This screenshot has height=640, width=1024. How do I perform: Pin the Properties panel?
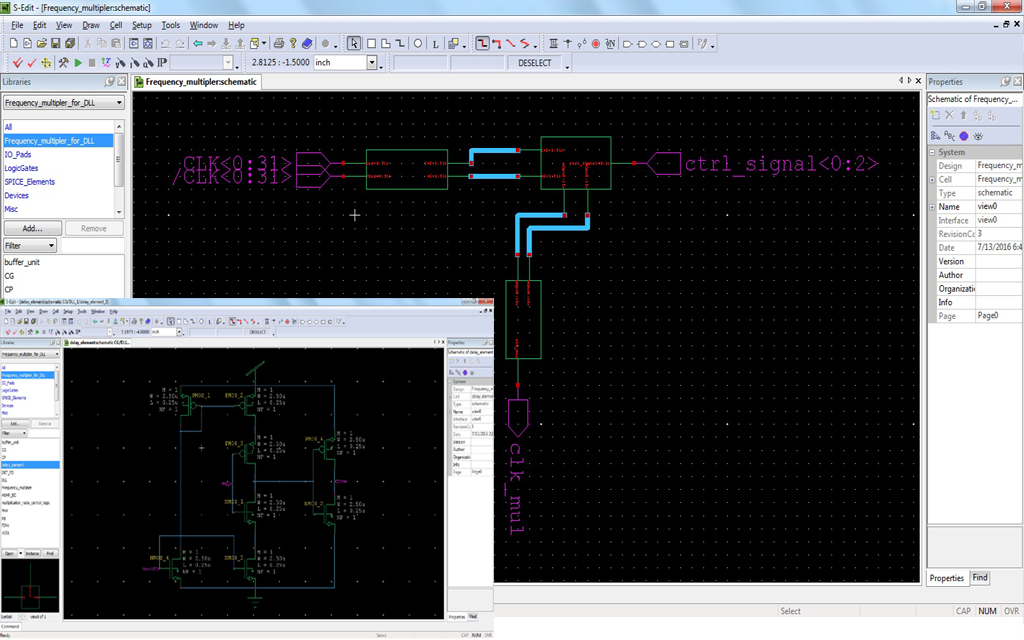point(1006,82)
